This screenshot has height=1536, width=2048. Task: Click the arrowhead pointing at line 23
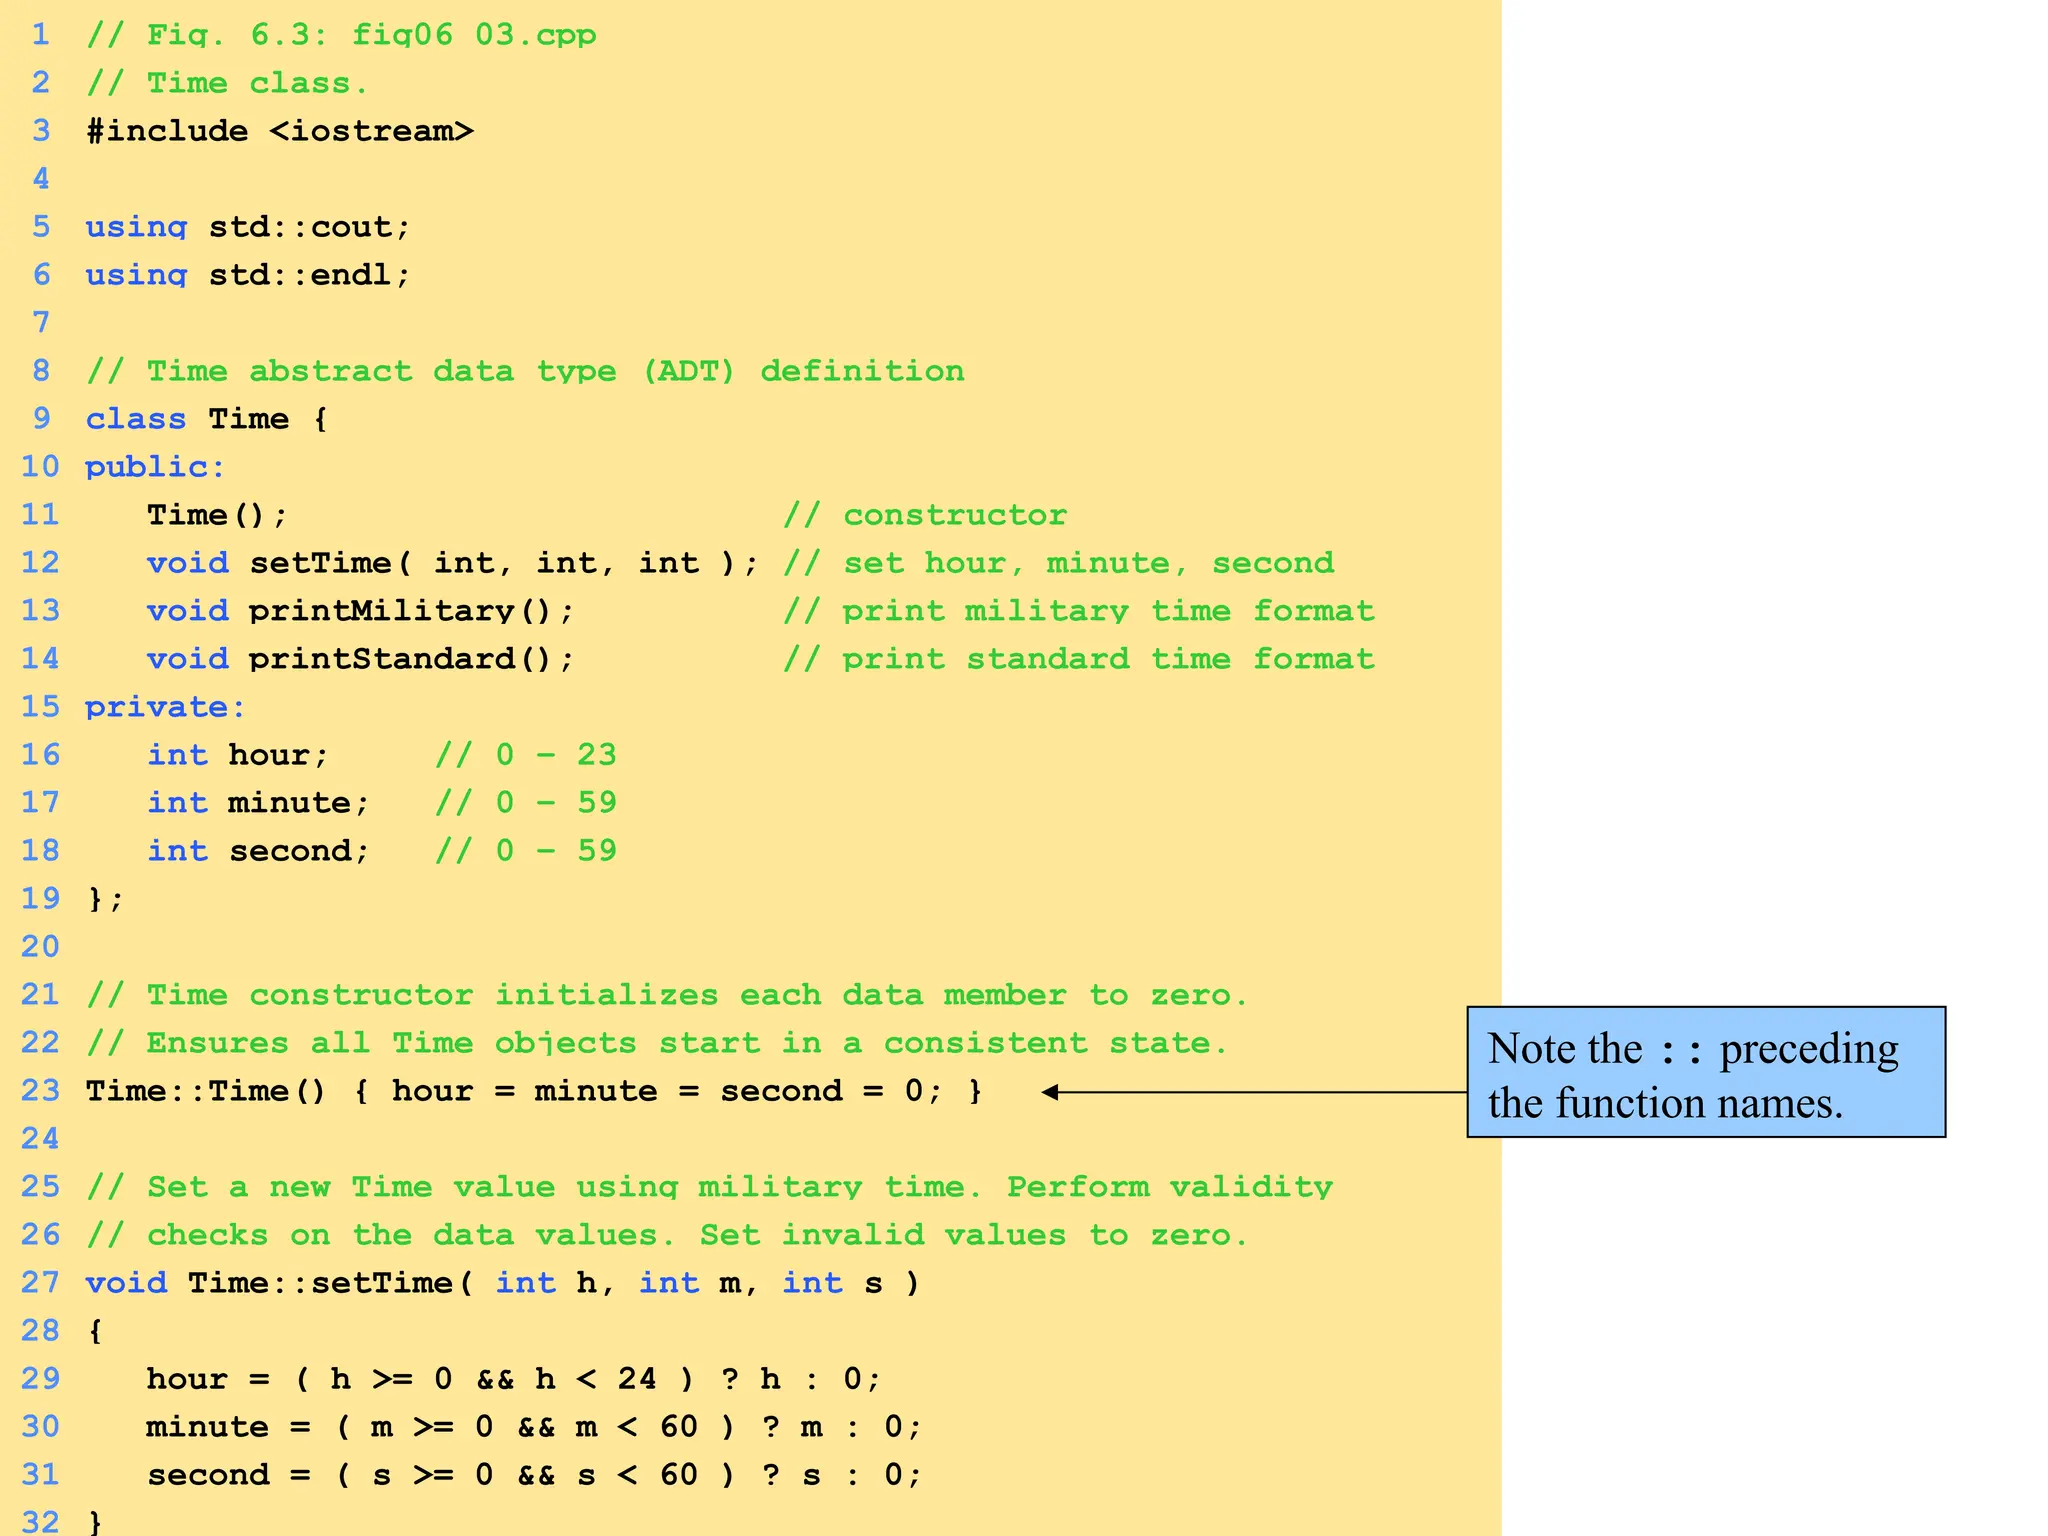click(x=1050, y=1092)
